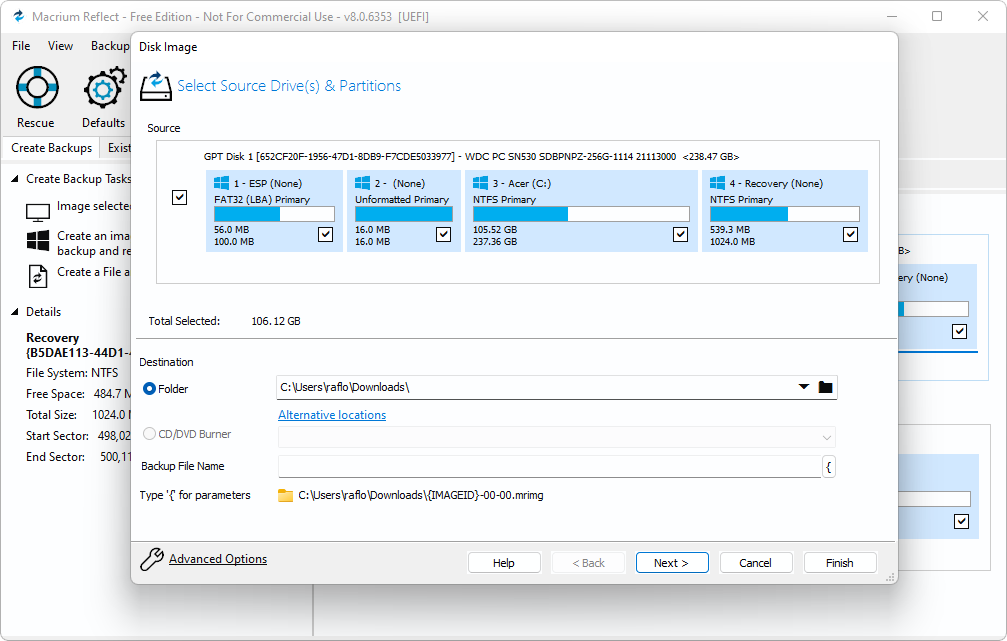Open the Defaults settings icon
Screen dimensions: 1007x641
(x=103, y=88)
